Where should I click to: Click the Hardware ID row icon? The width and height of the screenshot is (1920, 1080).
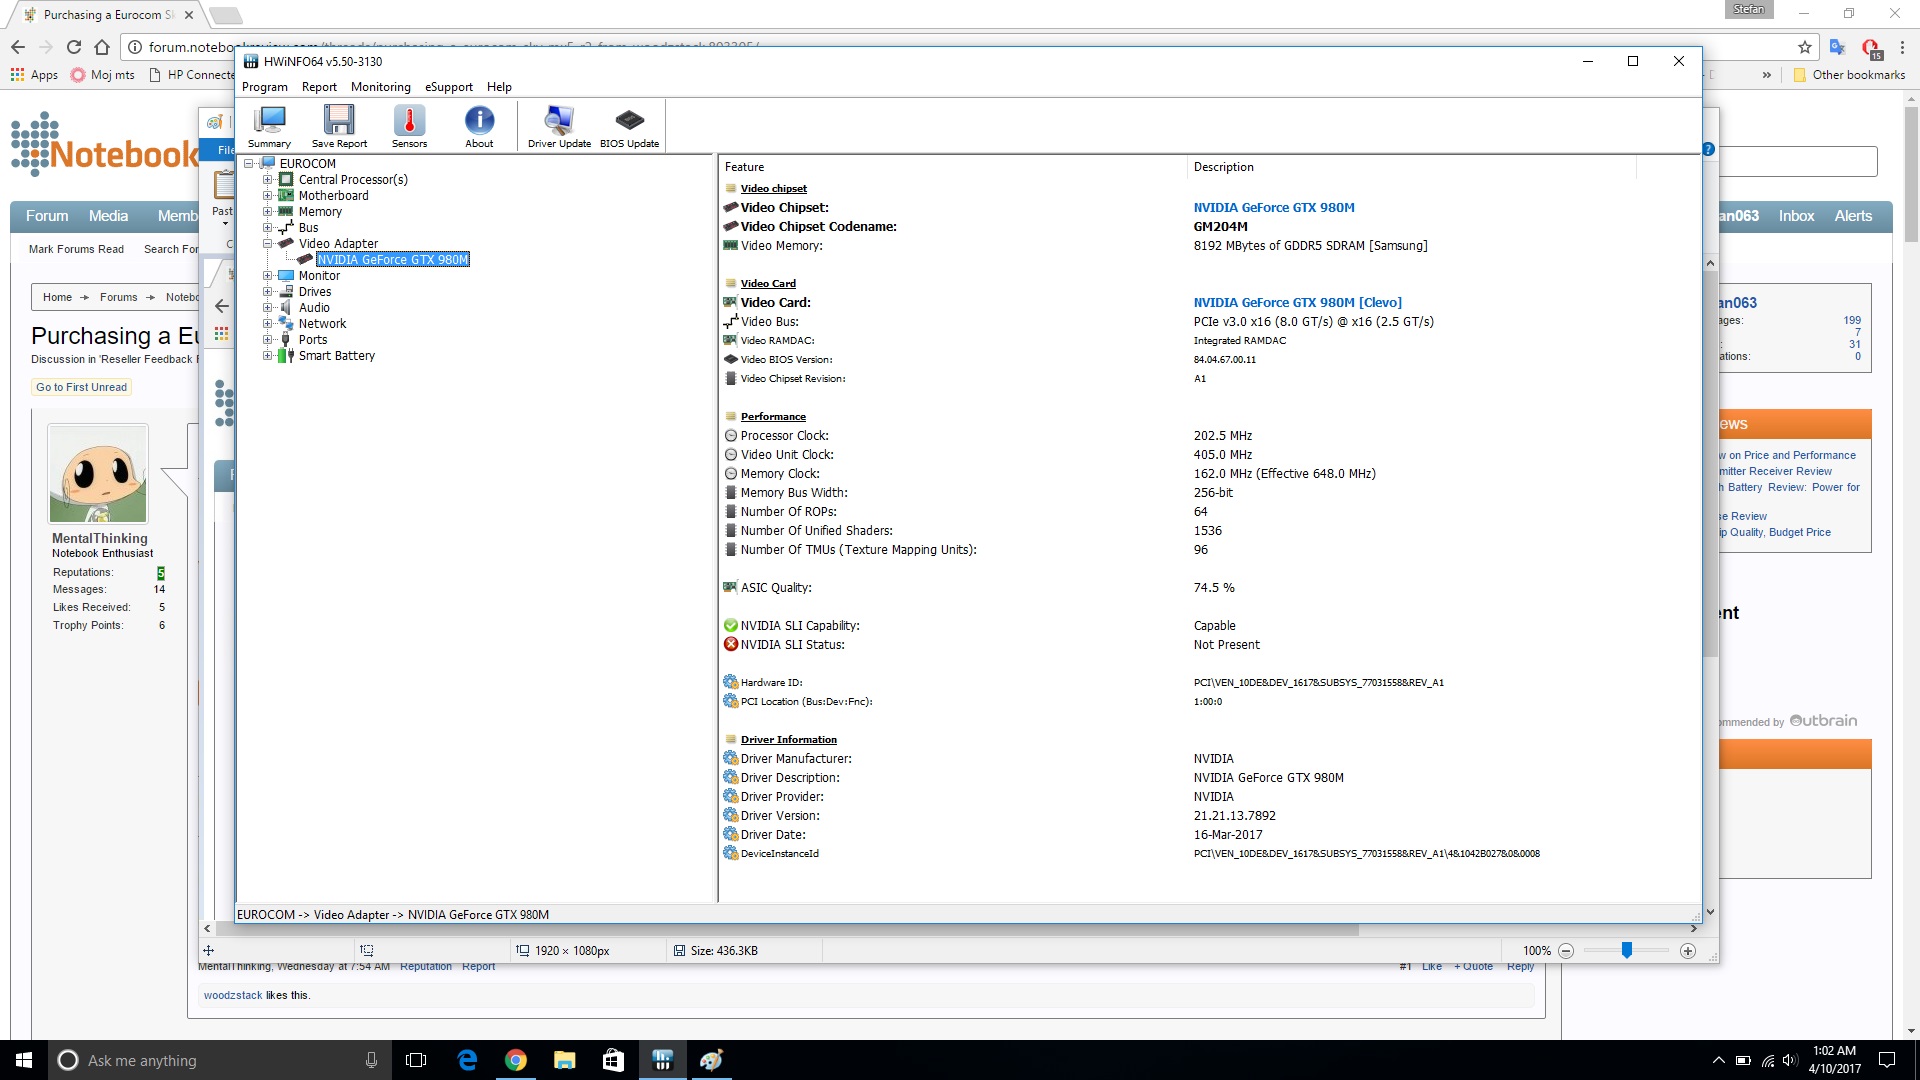[730, 683]
